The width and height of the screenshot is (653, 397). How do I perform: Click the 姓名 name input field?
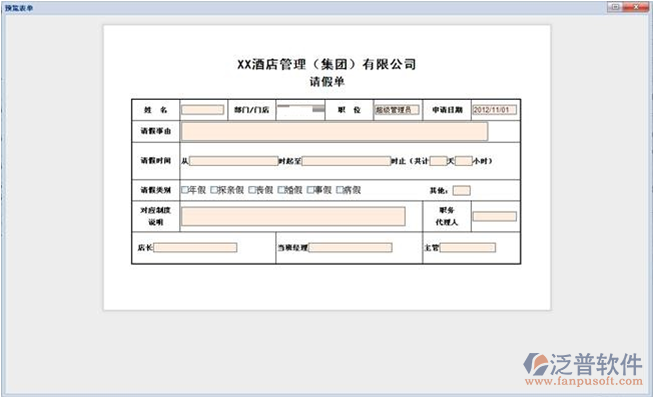tap(202, 110)
